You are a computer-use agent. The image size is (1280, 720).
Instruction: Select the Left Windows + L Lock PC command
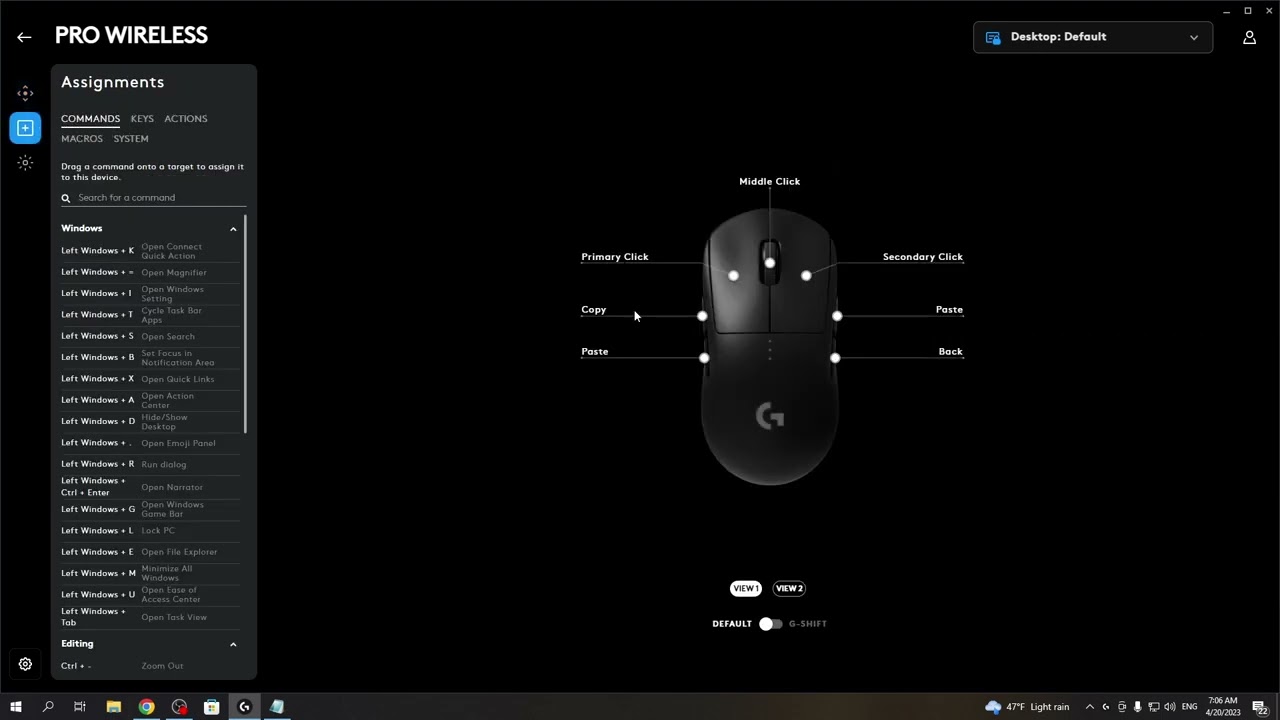150,530
